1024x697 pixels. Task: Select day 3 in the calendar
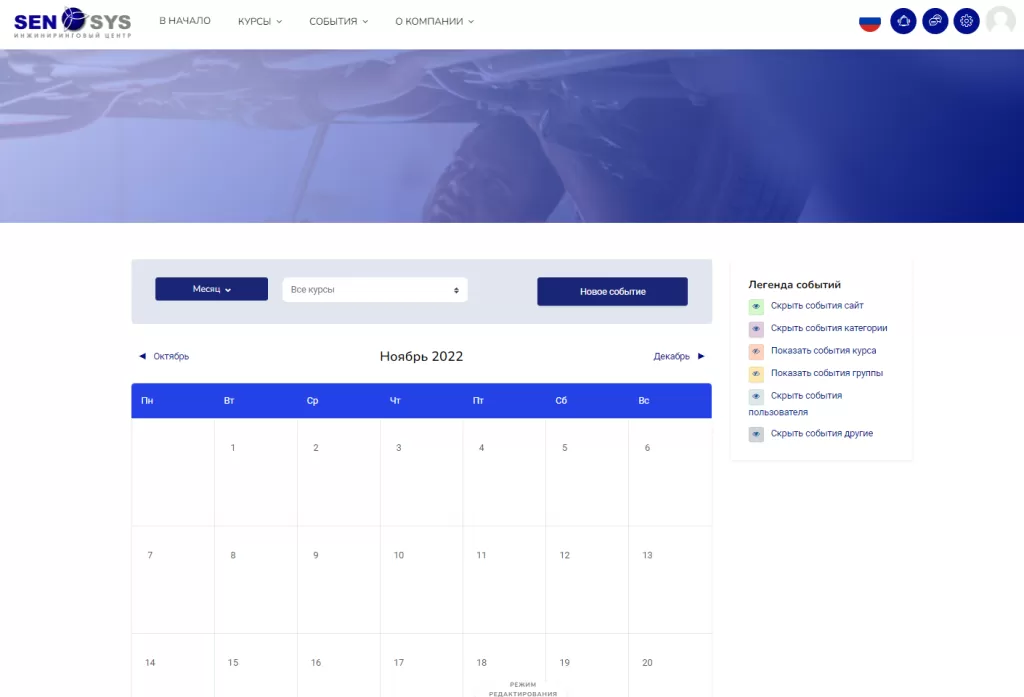pos(398,447)
